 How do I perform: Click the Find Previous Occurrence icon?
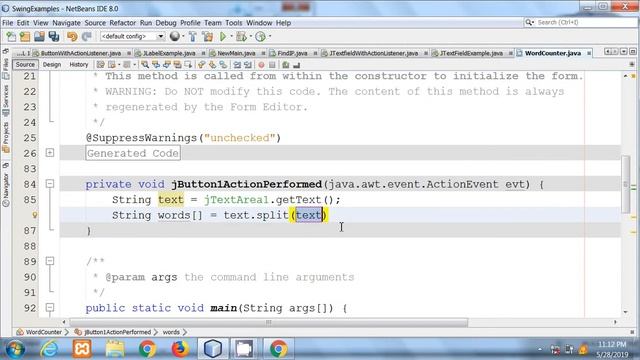(156, 64)
